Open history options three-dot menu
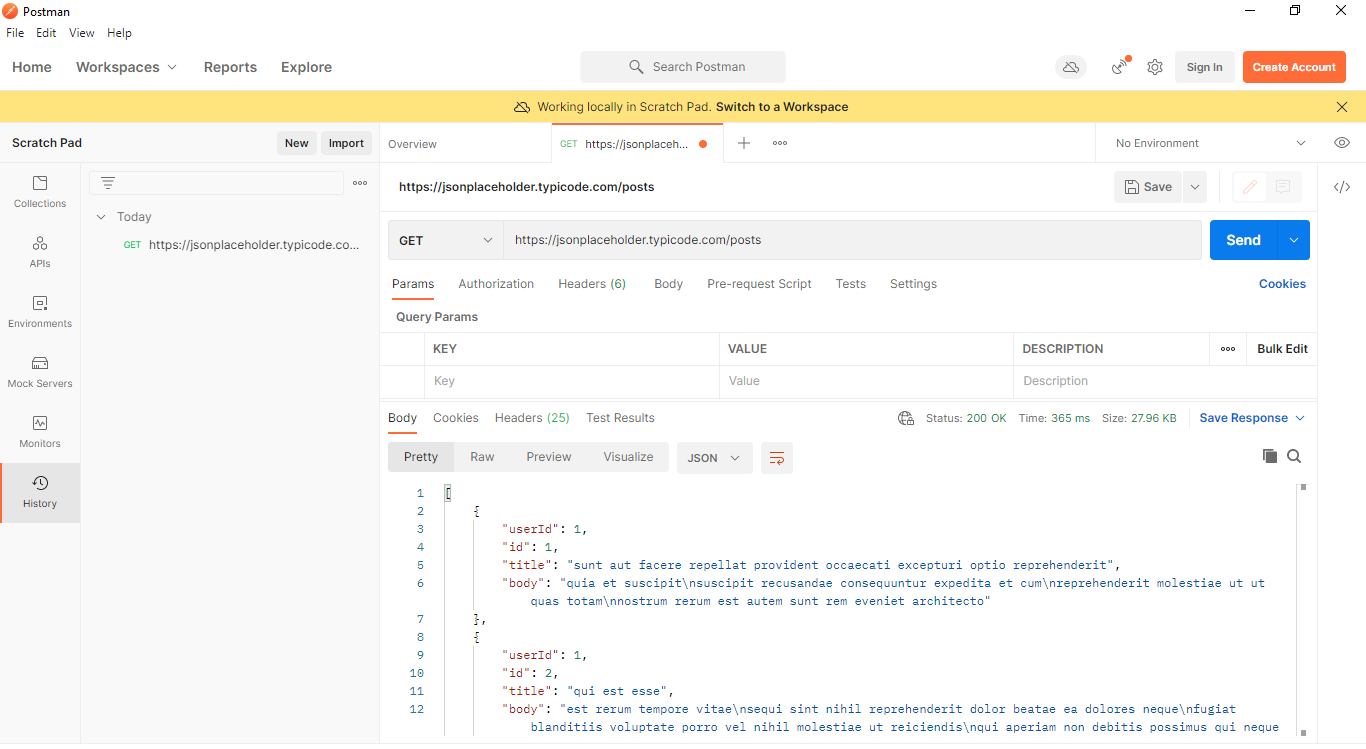Viewport: 1366px width, 749px height. click(360, 183)
